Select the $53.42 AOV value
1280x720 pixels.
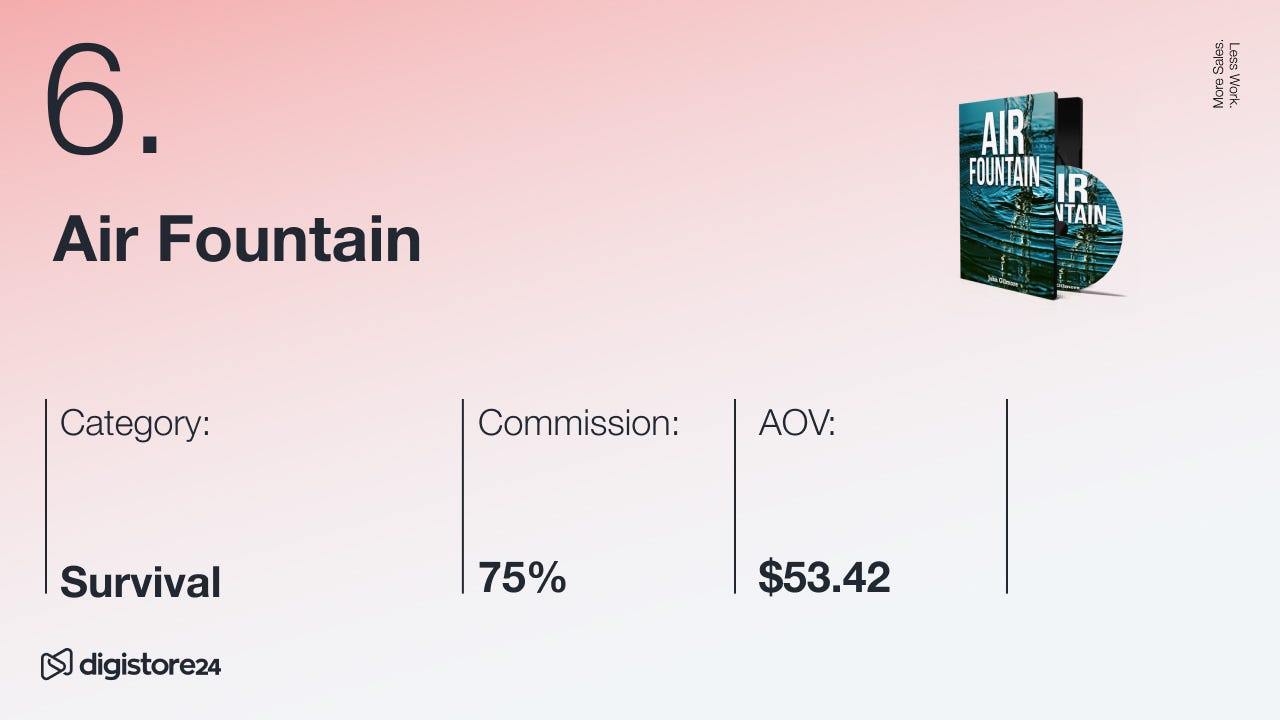pyautogui.click(x=824, y=577)
